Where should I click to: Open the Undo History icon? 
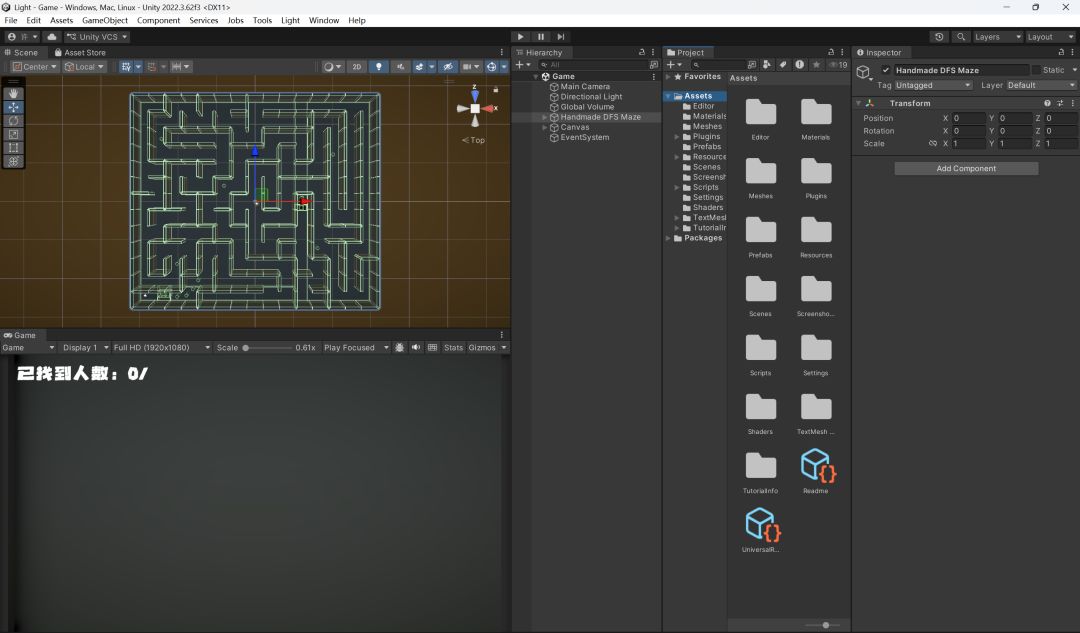pos(939,37)
